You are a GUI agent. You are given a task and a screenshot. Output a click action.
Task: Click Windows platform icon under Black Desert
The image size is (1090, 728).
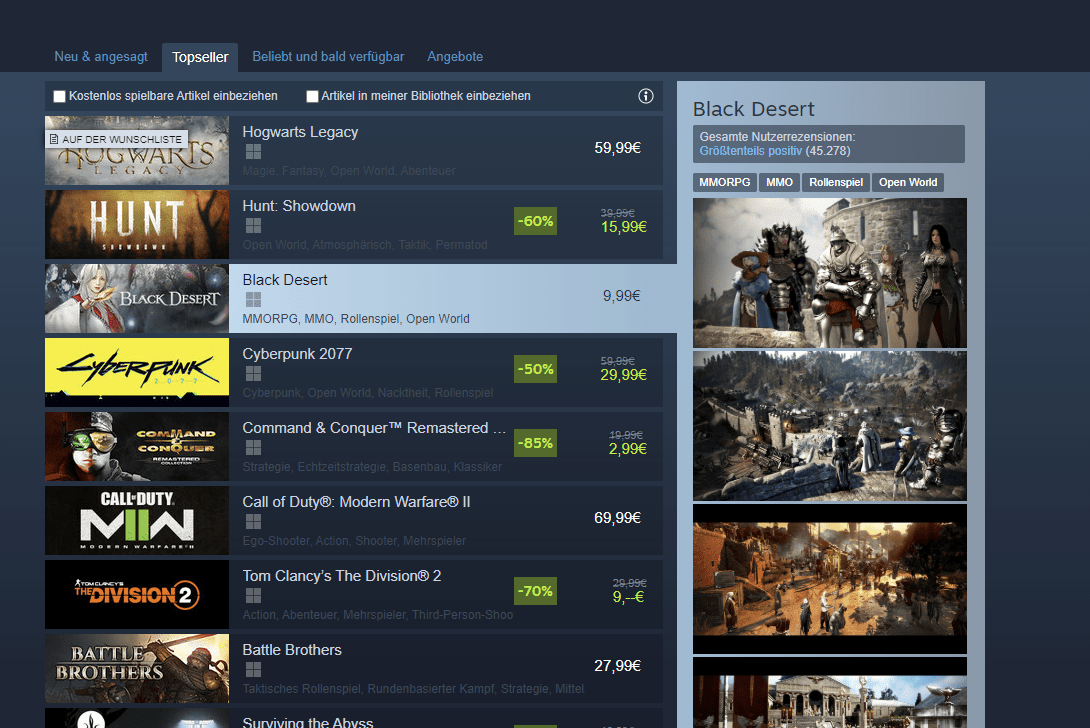click(253, 299)
